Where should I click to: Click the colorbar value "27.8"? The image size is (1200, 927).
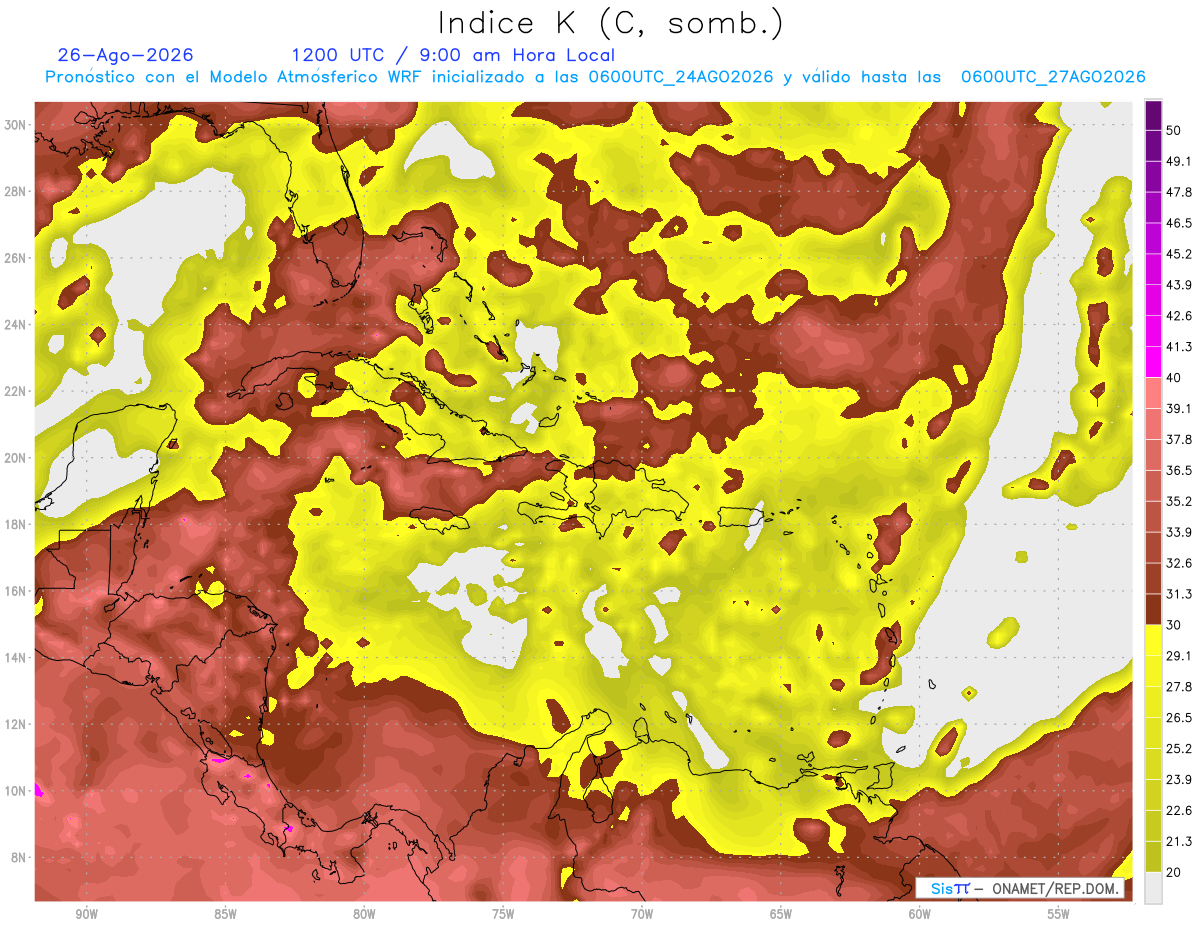click(x=1179, y=687)
